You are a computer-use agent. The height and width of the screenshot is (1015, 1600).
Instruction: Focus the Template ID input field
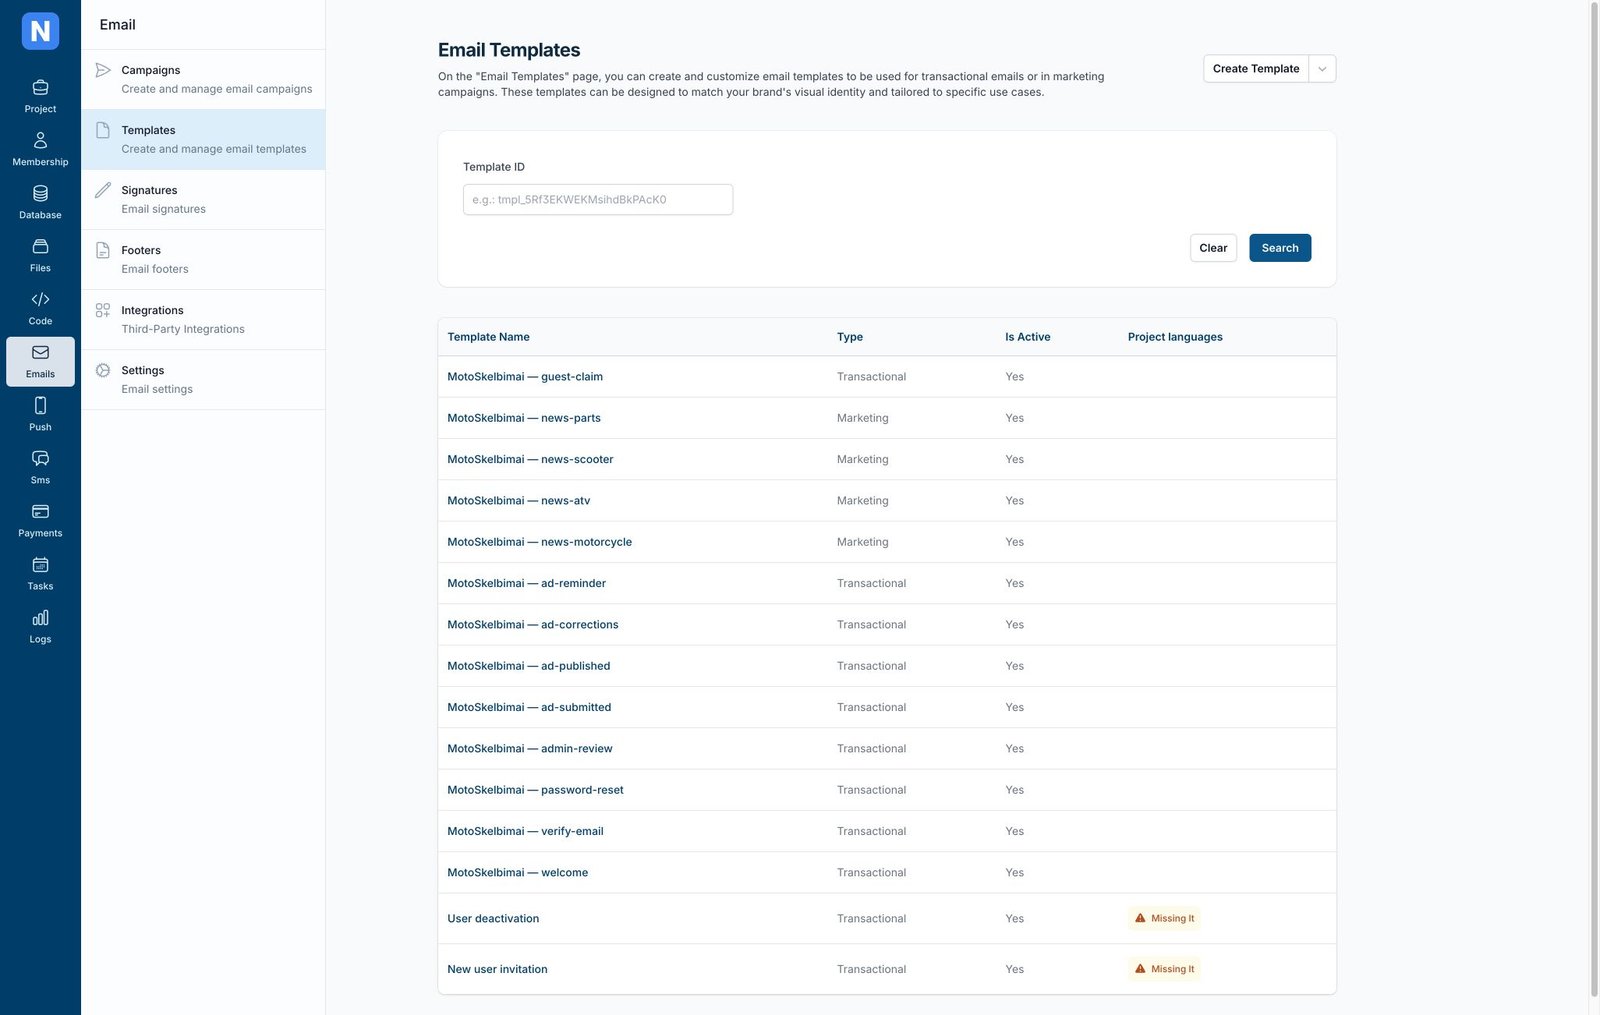(x=598, y=199)
